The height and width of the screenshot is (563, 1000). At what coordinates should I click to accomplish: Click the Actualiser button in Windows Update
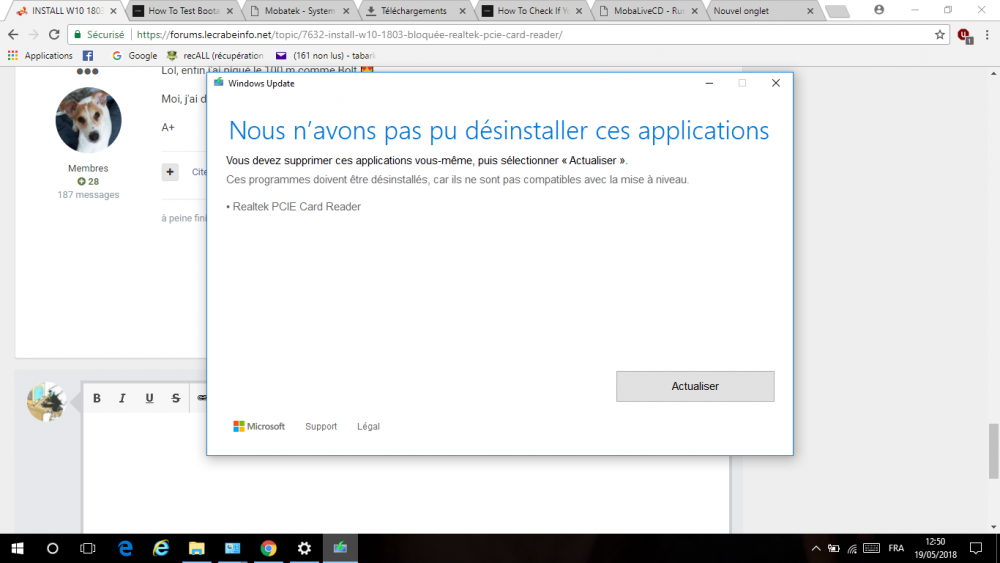click(695, 386)
